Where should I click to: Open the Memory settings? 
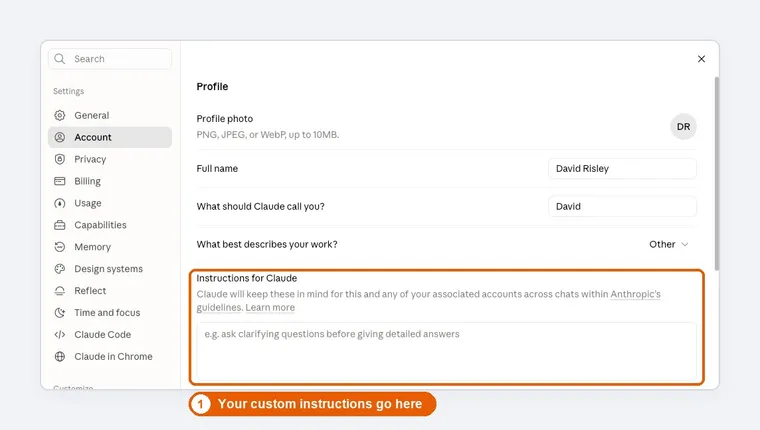[x=110, y=247]
